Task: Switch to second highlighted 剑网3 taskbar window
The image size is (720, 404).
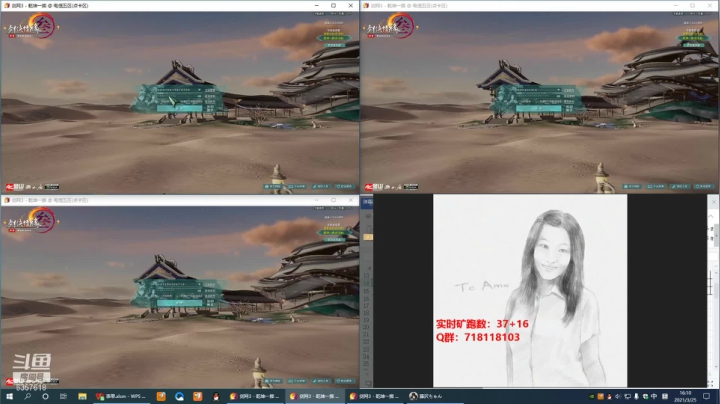Action: 315,396
